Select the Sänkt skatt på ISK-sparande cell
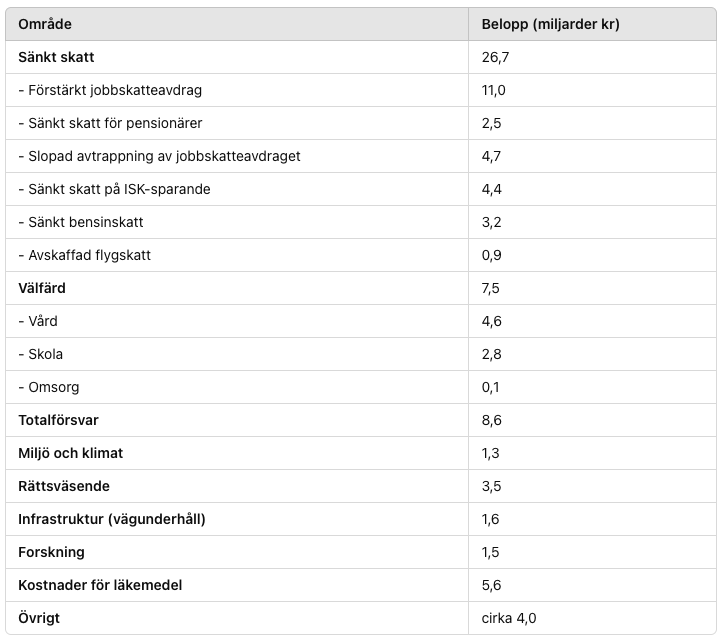The image size is (722, 640). tap(114, 189)
